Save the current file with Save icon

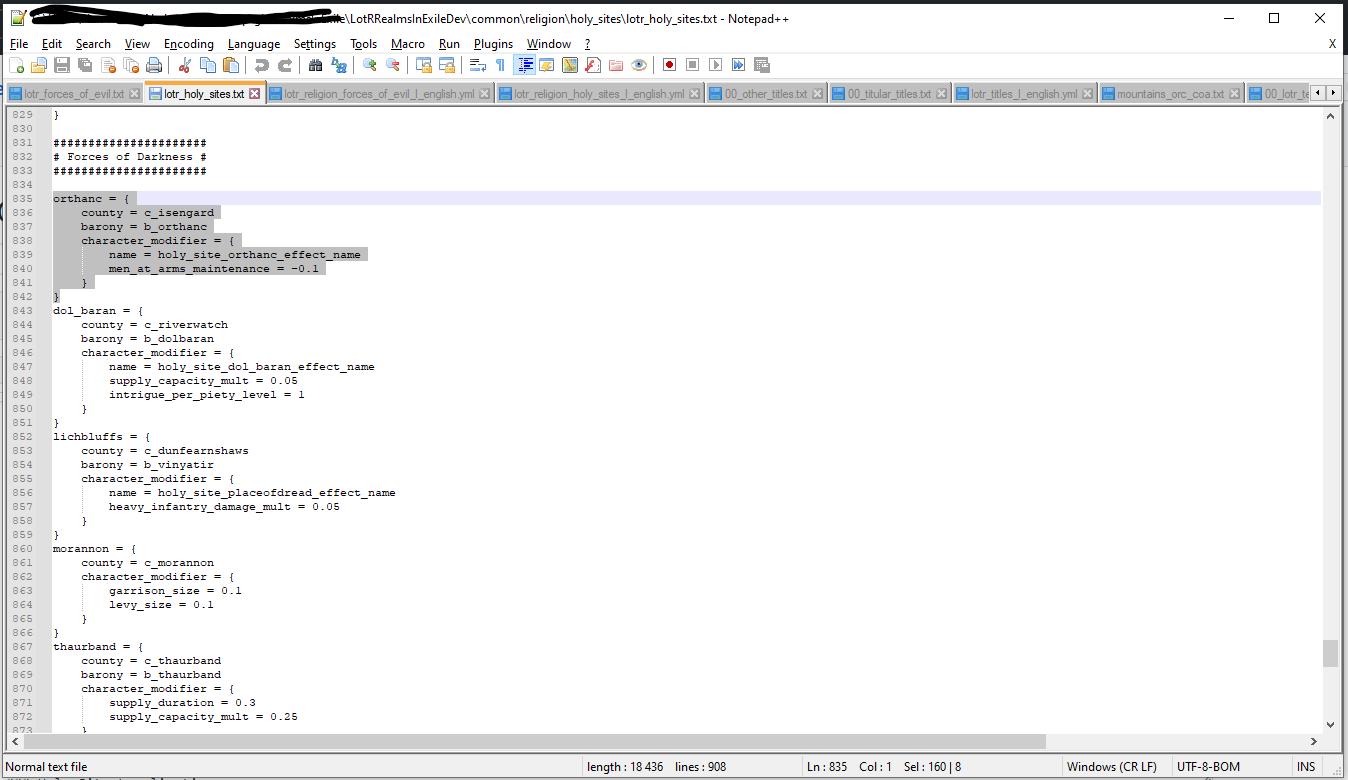[x=62, y=65]
